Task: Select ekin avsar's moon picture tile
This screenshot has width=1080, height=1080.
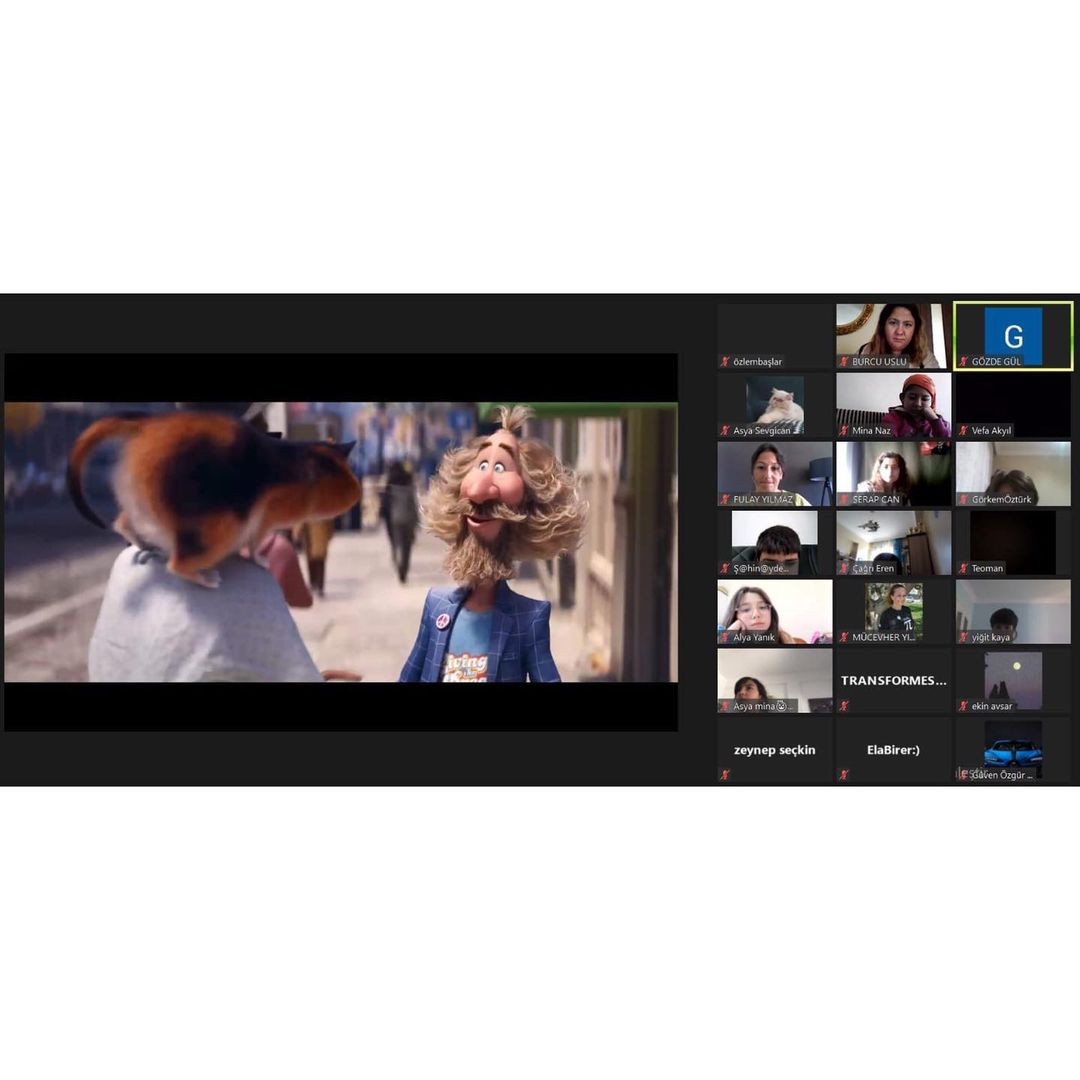Action: 1013,681
